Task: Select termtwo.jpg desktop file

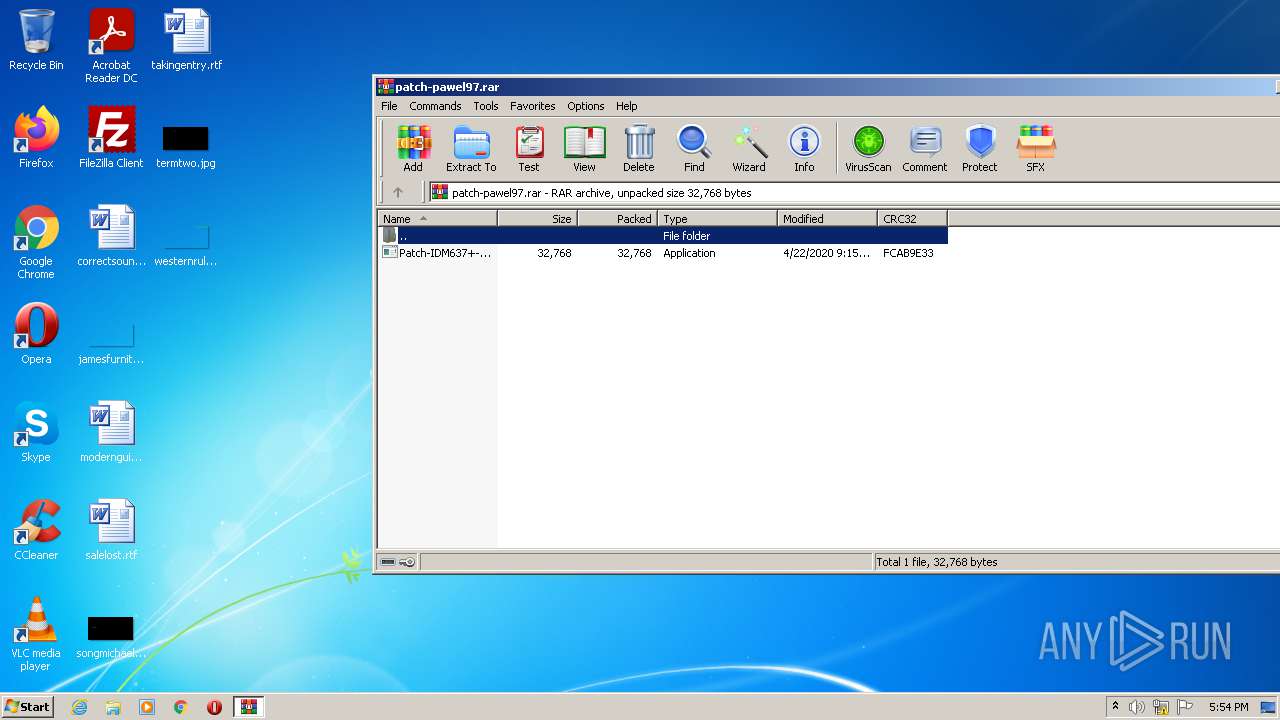Action: pyautogui.click(x=186, y=145)
